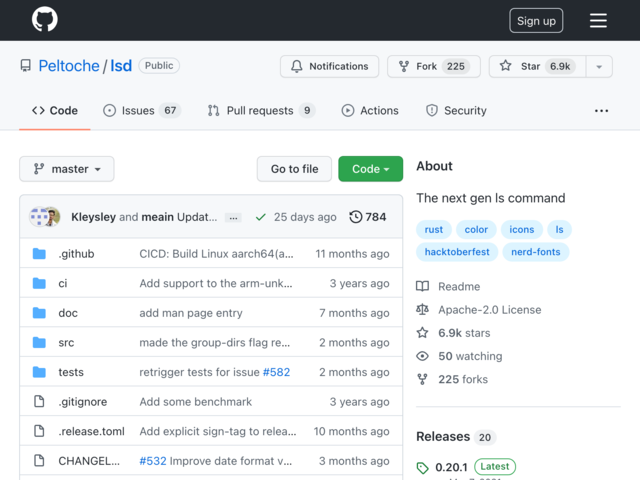The width and height of the screenshot is (640, 480).
Task: Click the ci folder icon
Action: tap(39, 283)
